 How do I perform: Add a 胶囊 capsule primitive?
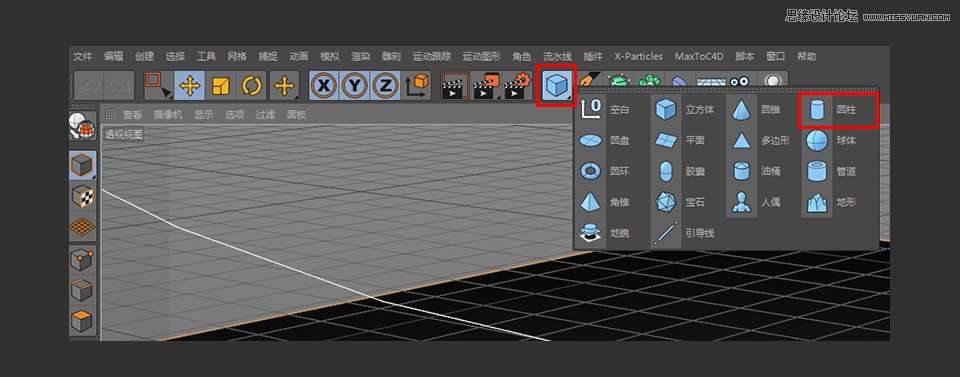[x=680, y=172]
